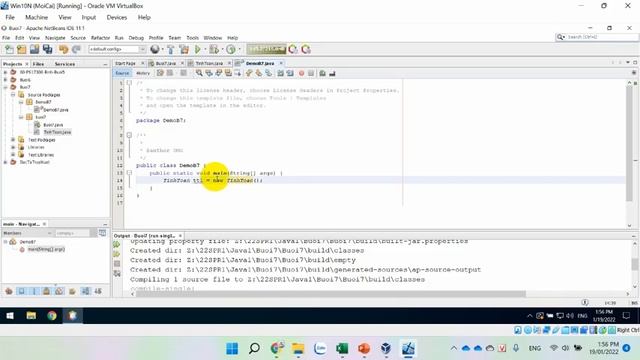Viewport: 640px width, 360px height.
Task: Select TinhToan.java in the project tree
Action: (57, 132)
